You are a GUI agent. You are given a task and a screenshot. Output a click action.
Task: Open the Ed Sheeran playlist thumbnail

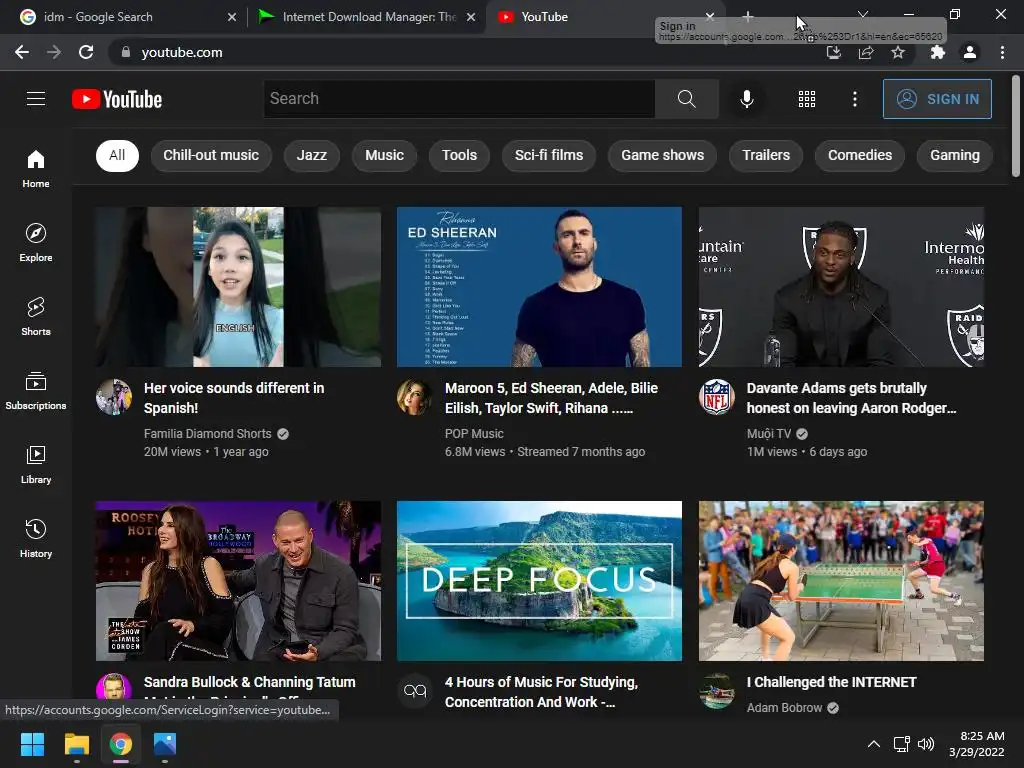coord(539,287)
